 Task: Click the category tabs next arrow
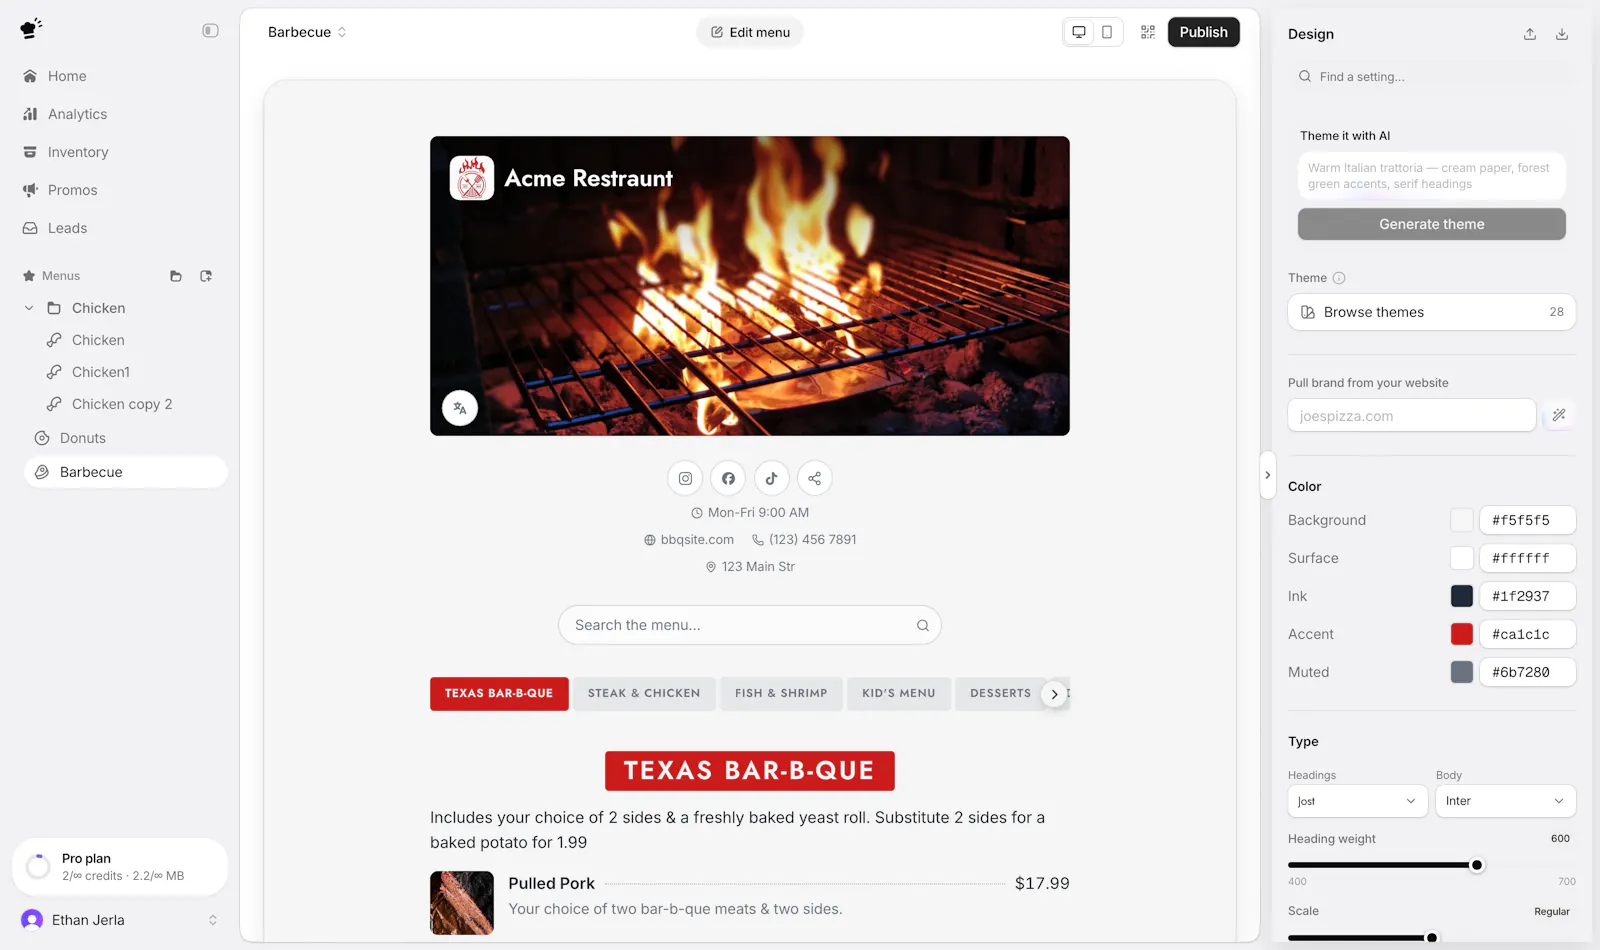(x=1054, y=694)
